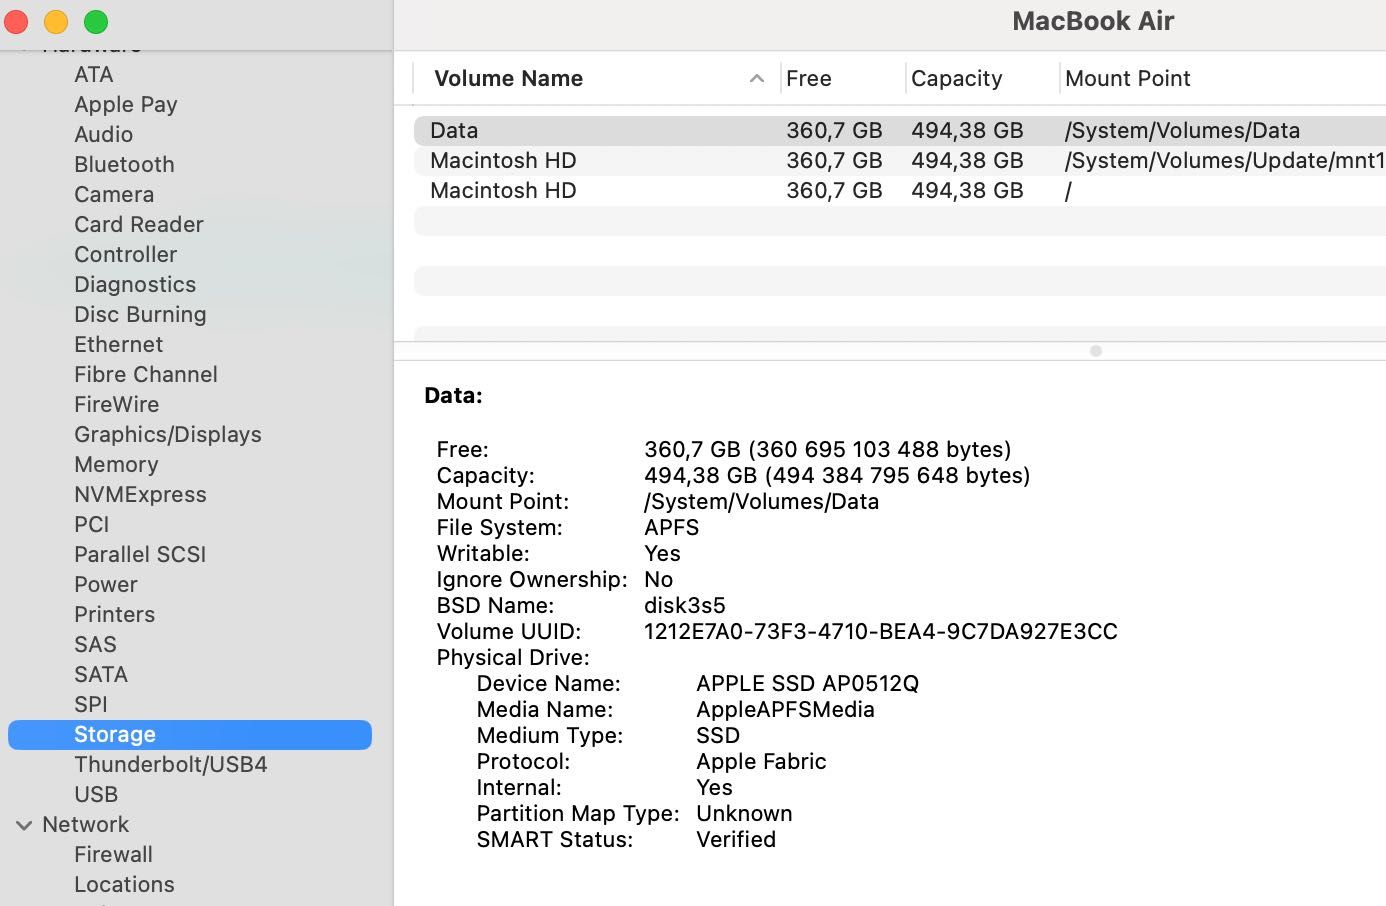Click the Volume UUID value

tap(881, 631)
